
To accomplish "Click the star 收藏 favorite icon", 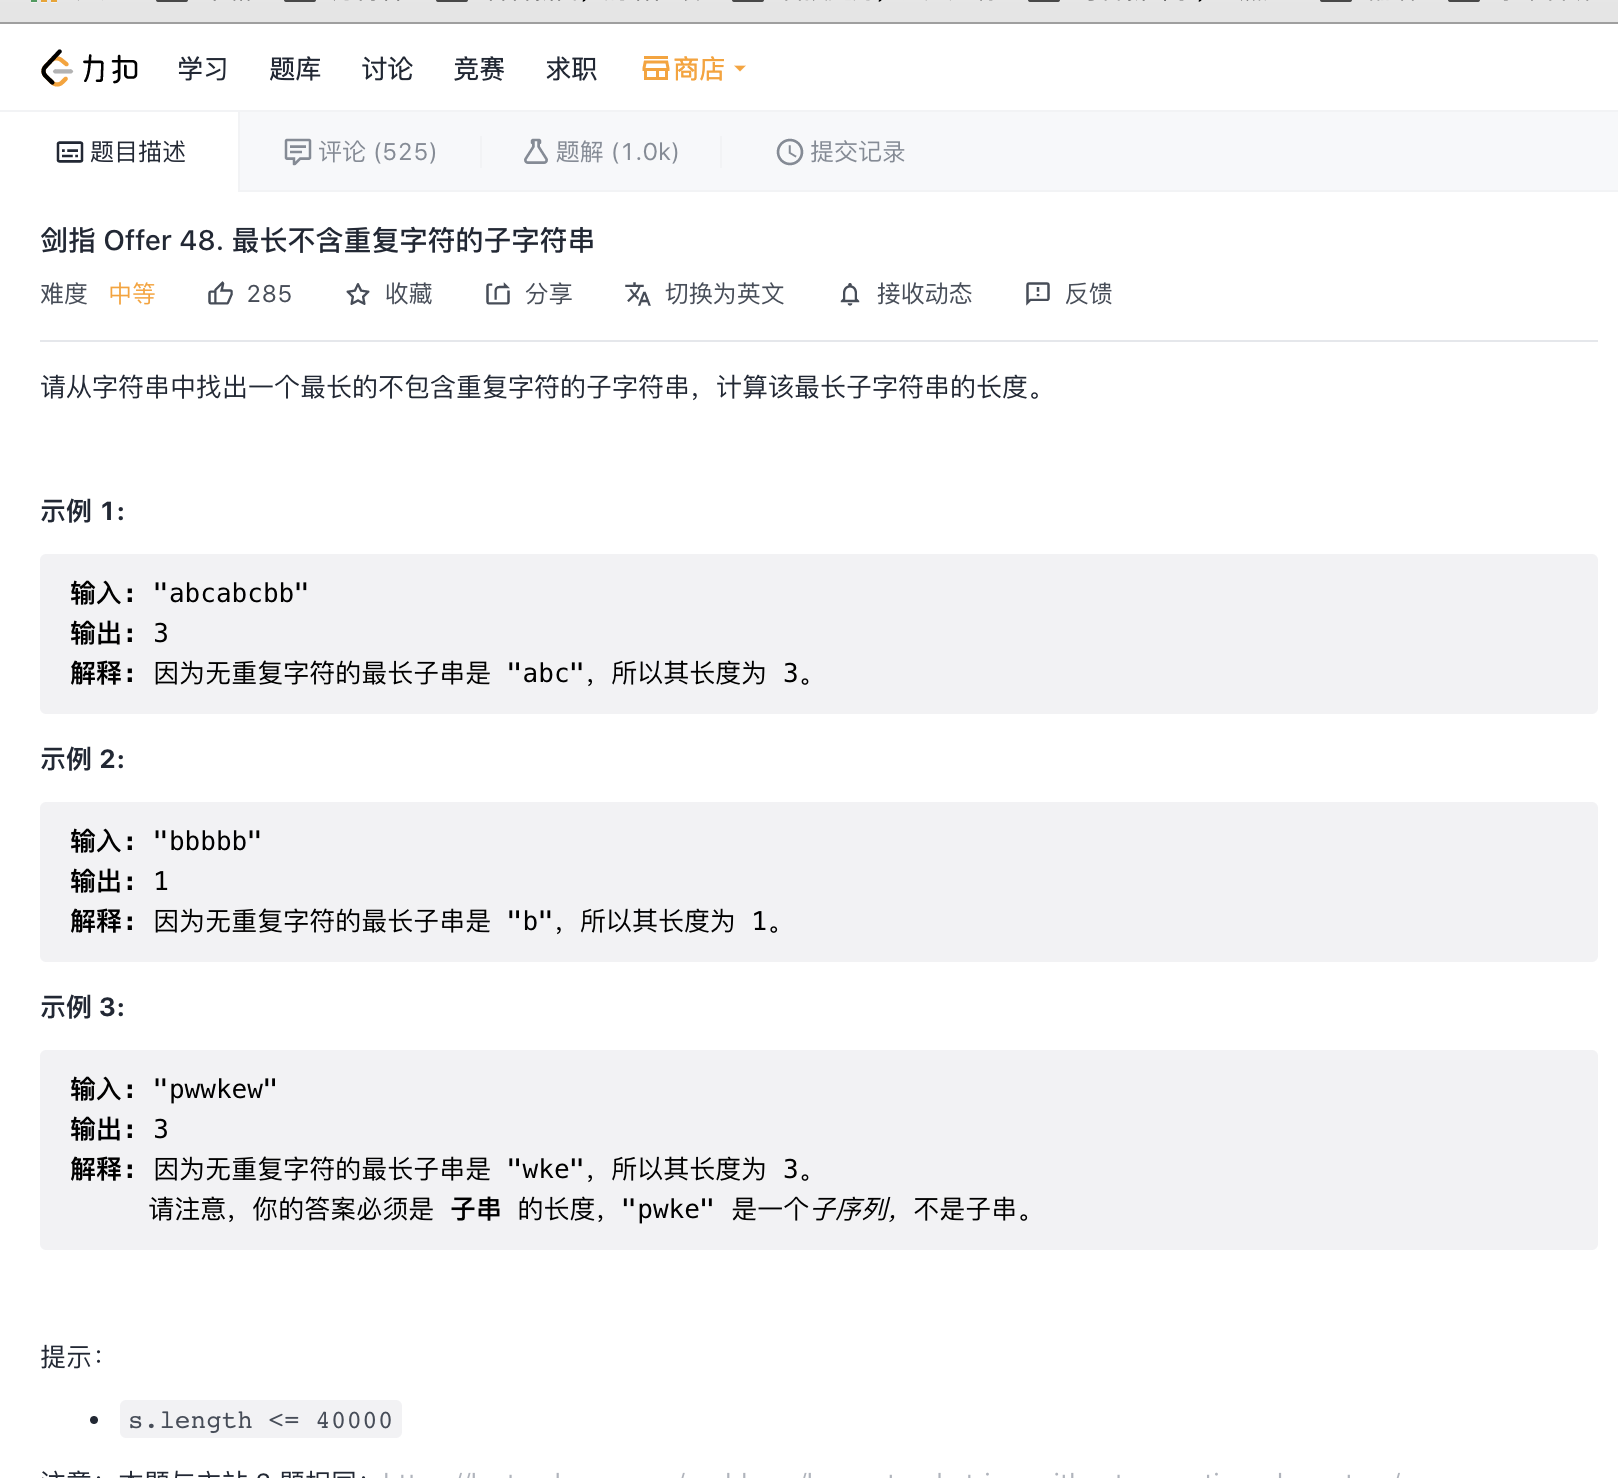I will tap(358, 294).
